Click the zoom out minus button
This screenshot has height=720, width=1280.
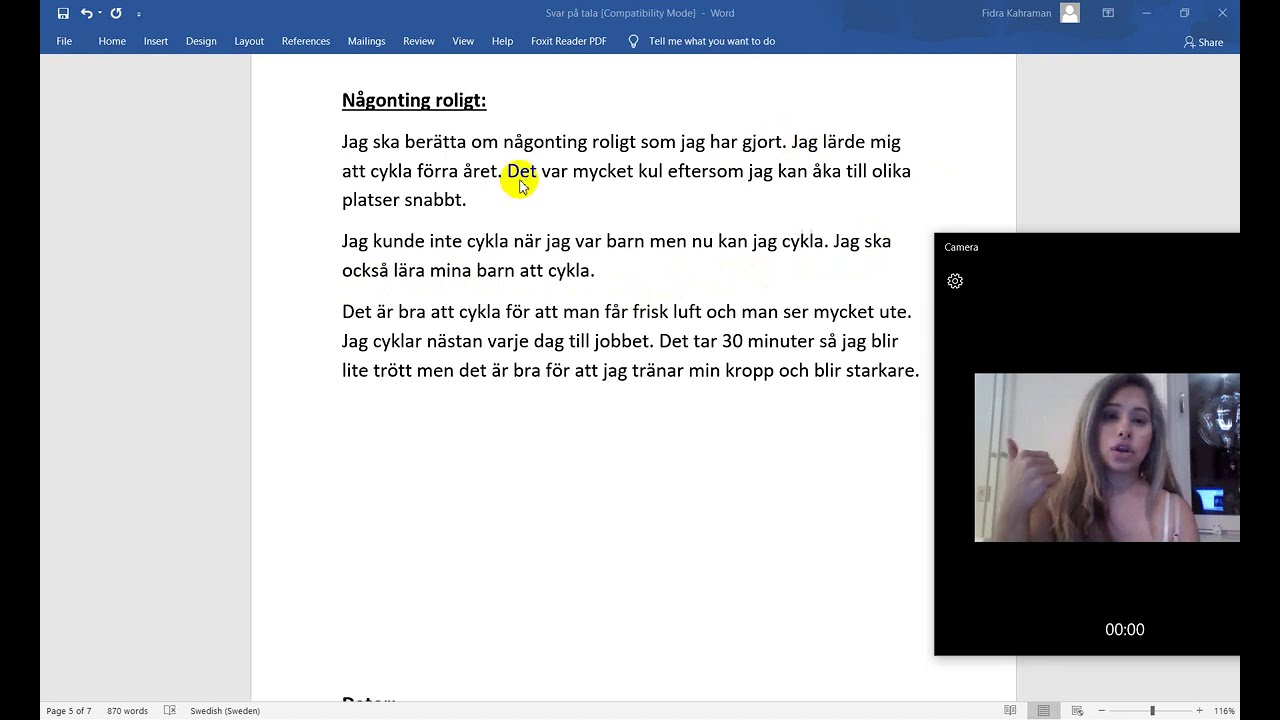point(1104,711)
